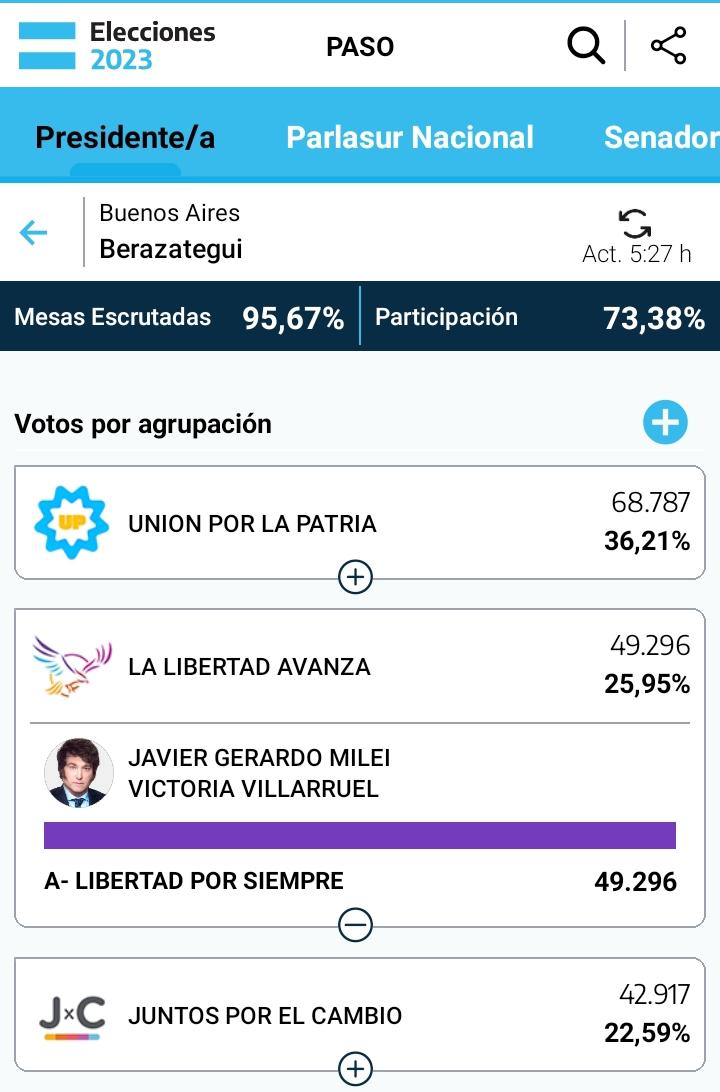Expand Union por la Patria details

pyautogui.click(x=355, y=577)
